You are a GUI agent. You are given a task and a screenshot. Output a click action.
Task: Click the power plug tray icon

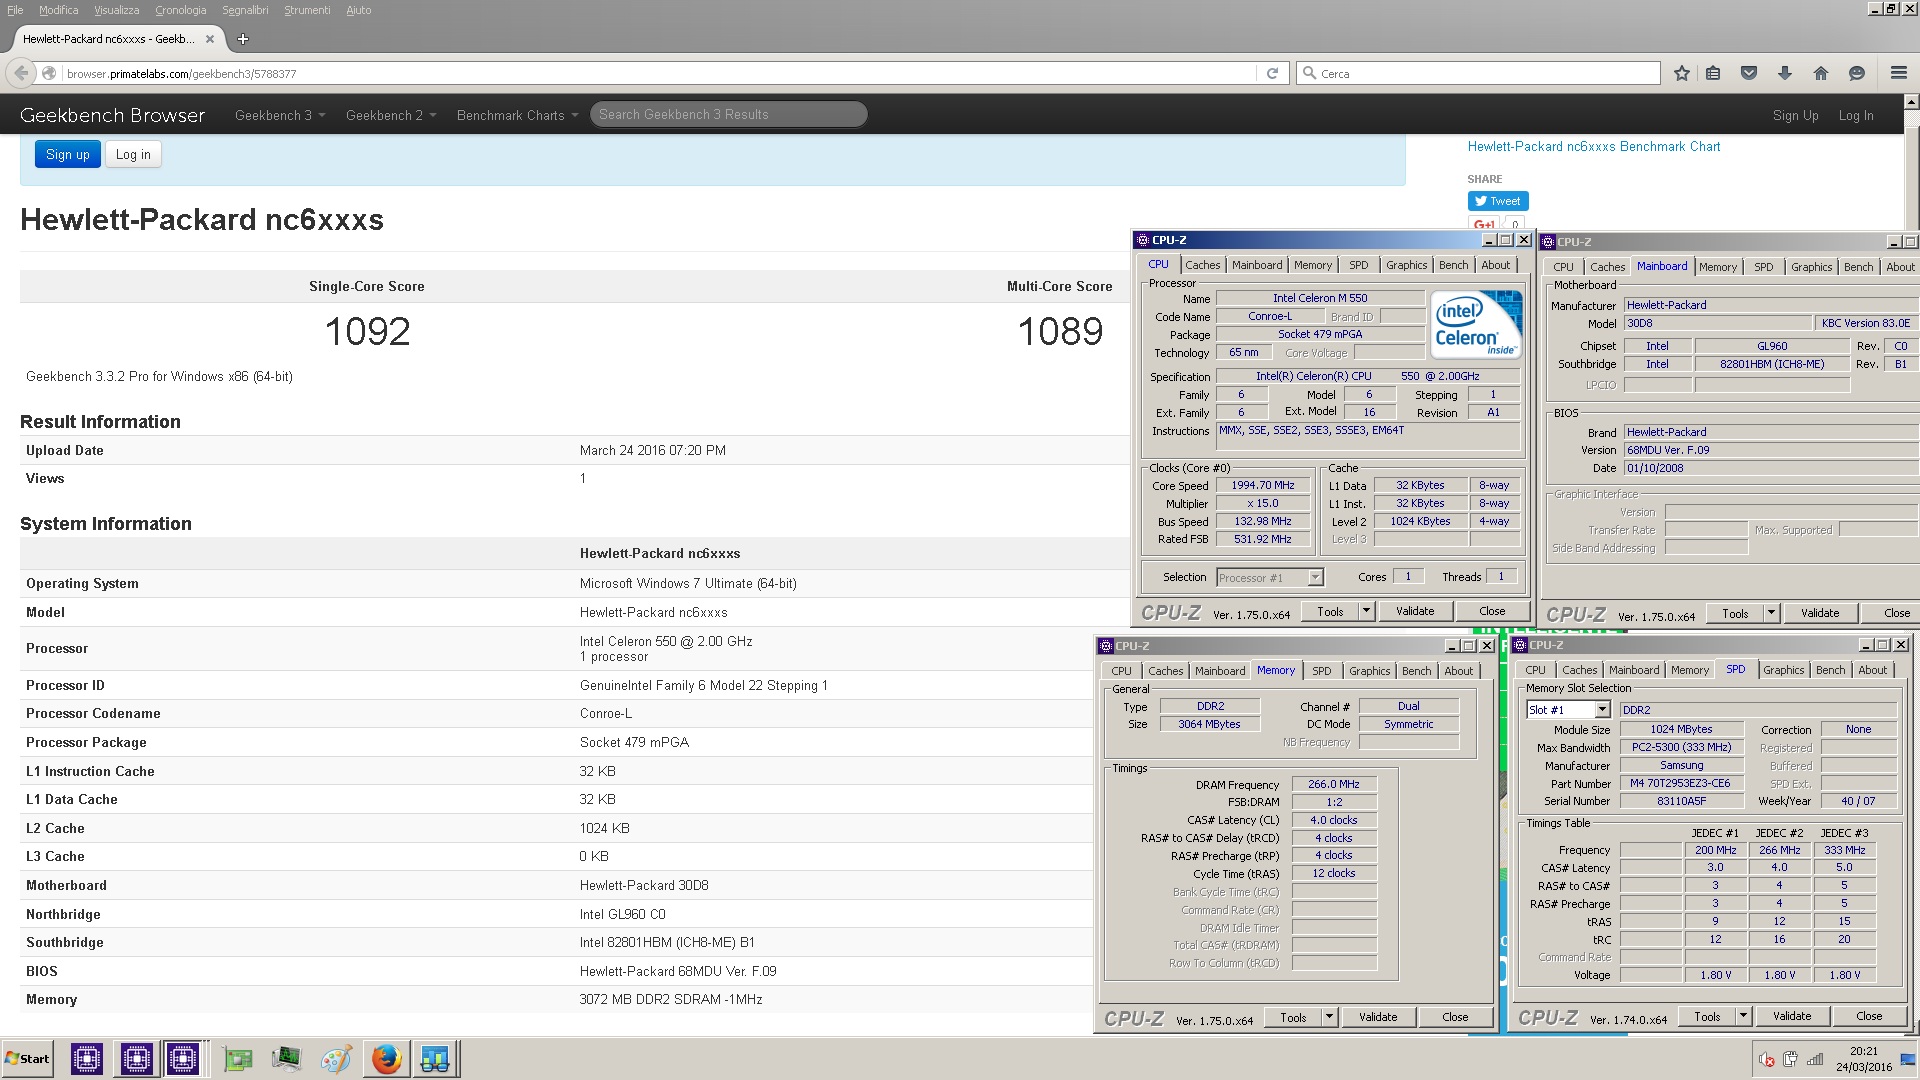pyautogui.click(x=1790, y=1059)
